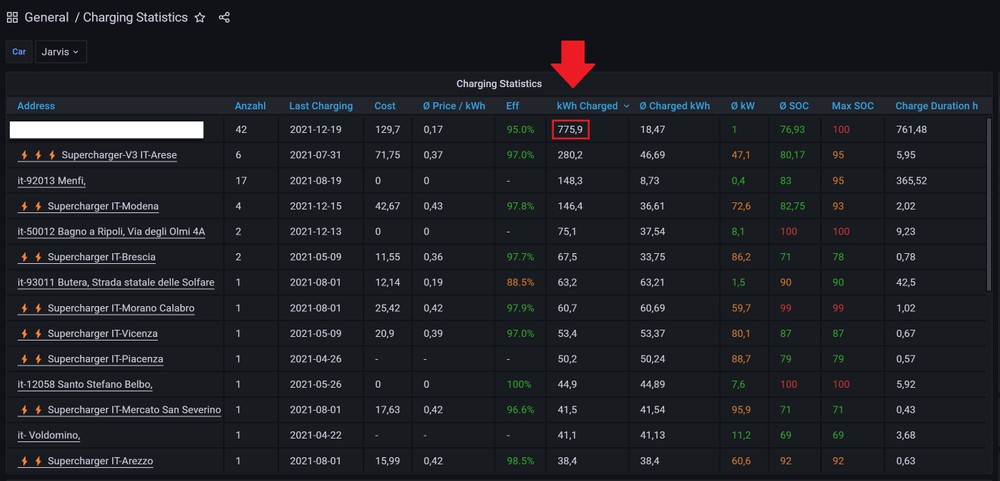The width and height of the screenshot is (1000, 481).
Task: Click lightning bolt icon beside IT-Vicenza
Action: click(x=31, y=334)
